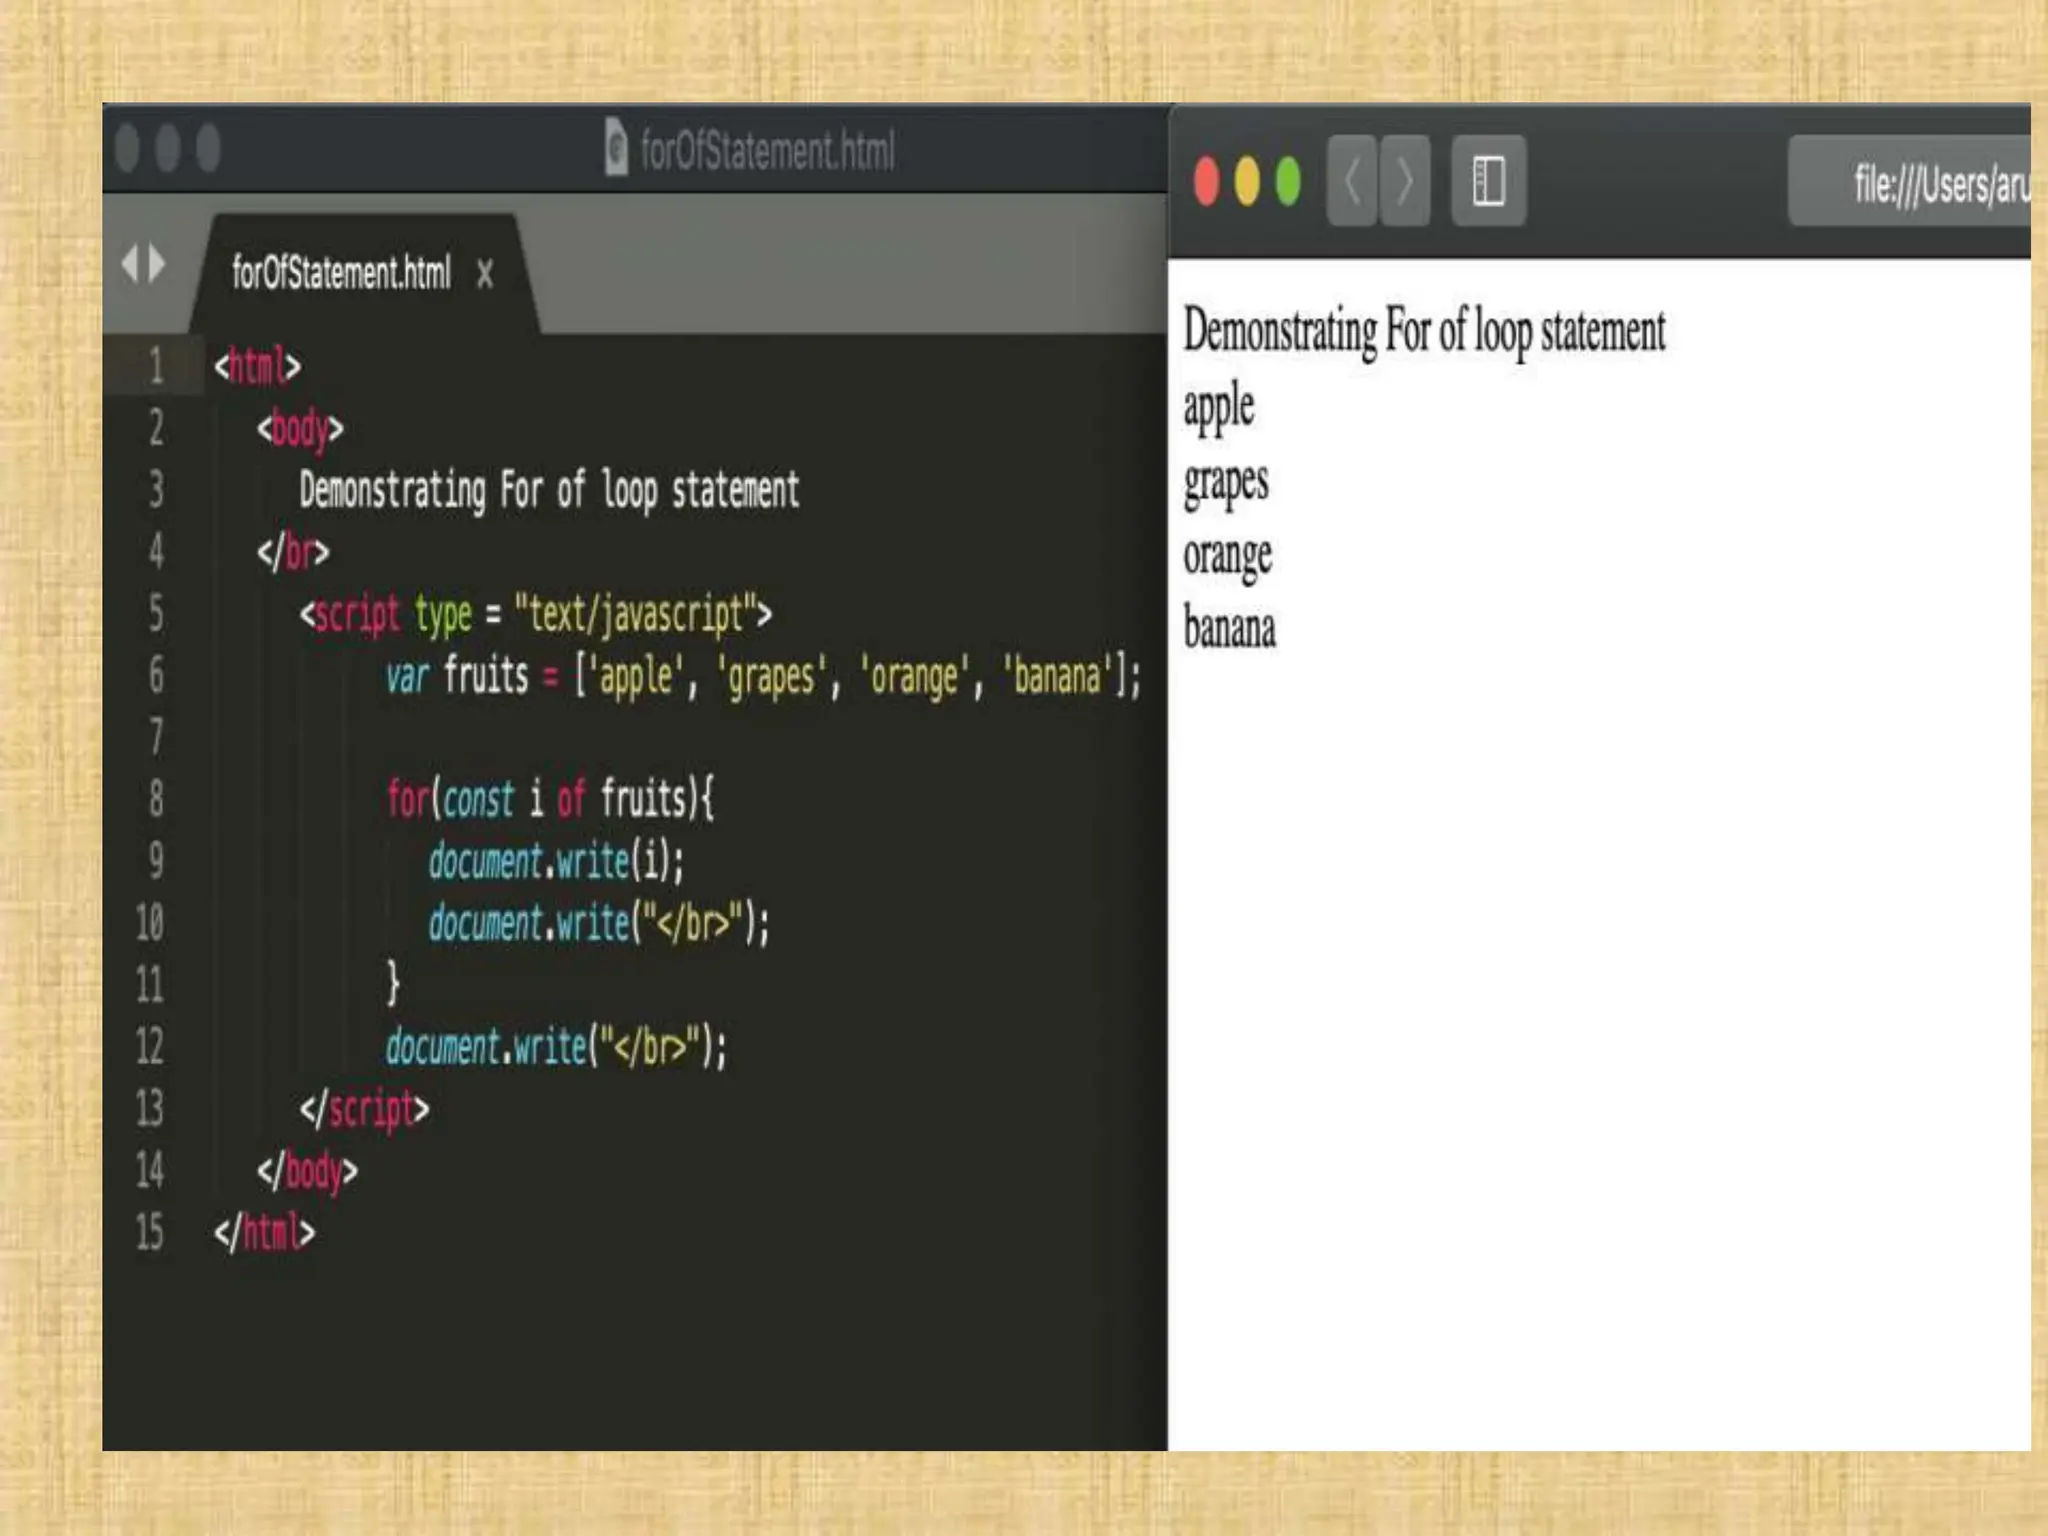Click the for(const i of fruits) line

550,799
